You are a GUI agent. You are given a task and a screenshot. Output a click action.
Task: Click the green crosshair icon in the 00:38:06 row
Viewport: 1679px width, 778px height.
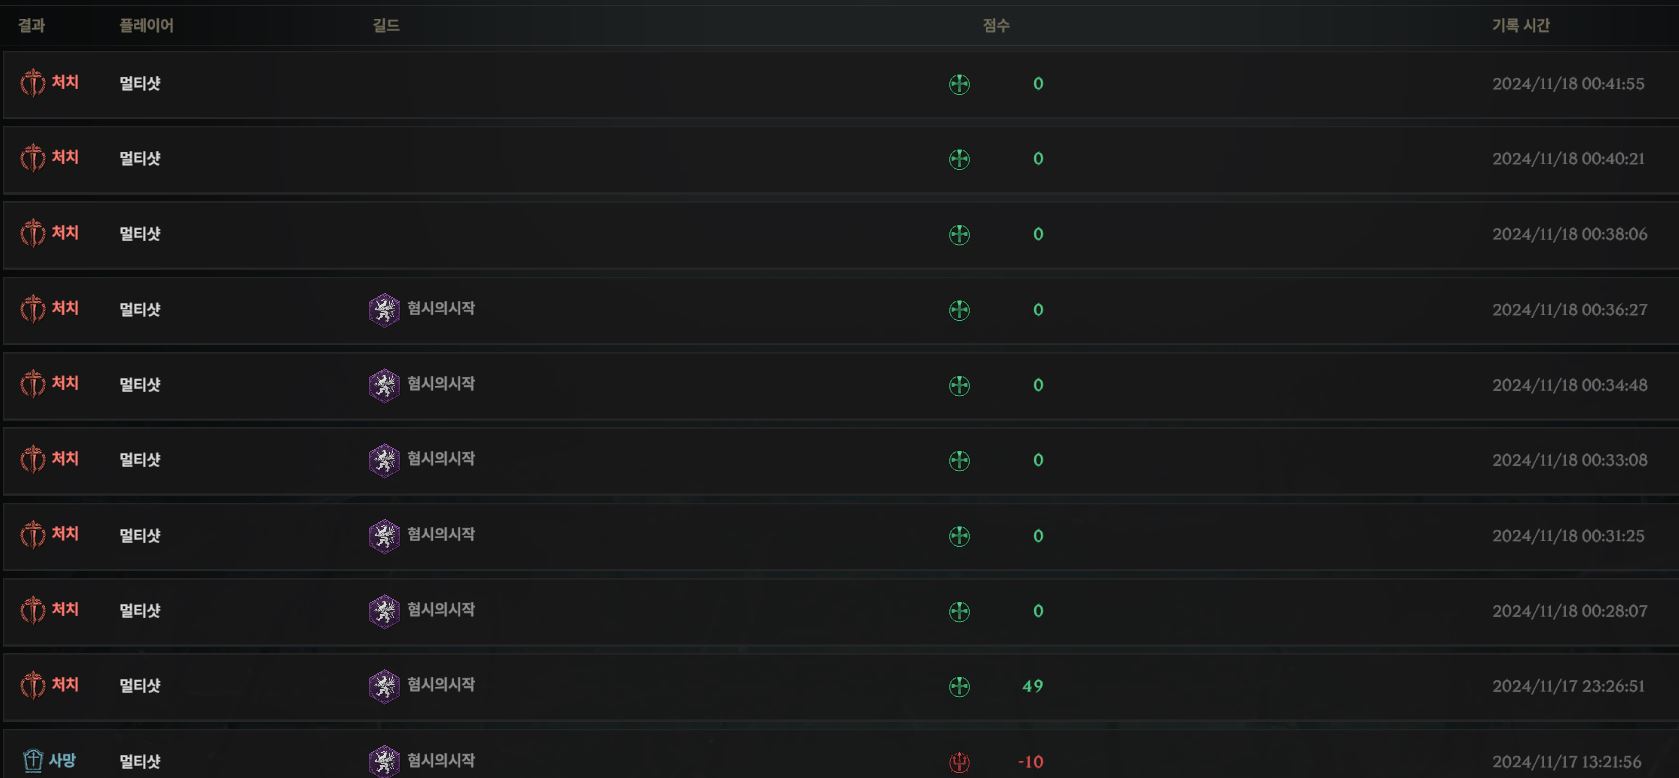959,234
